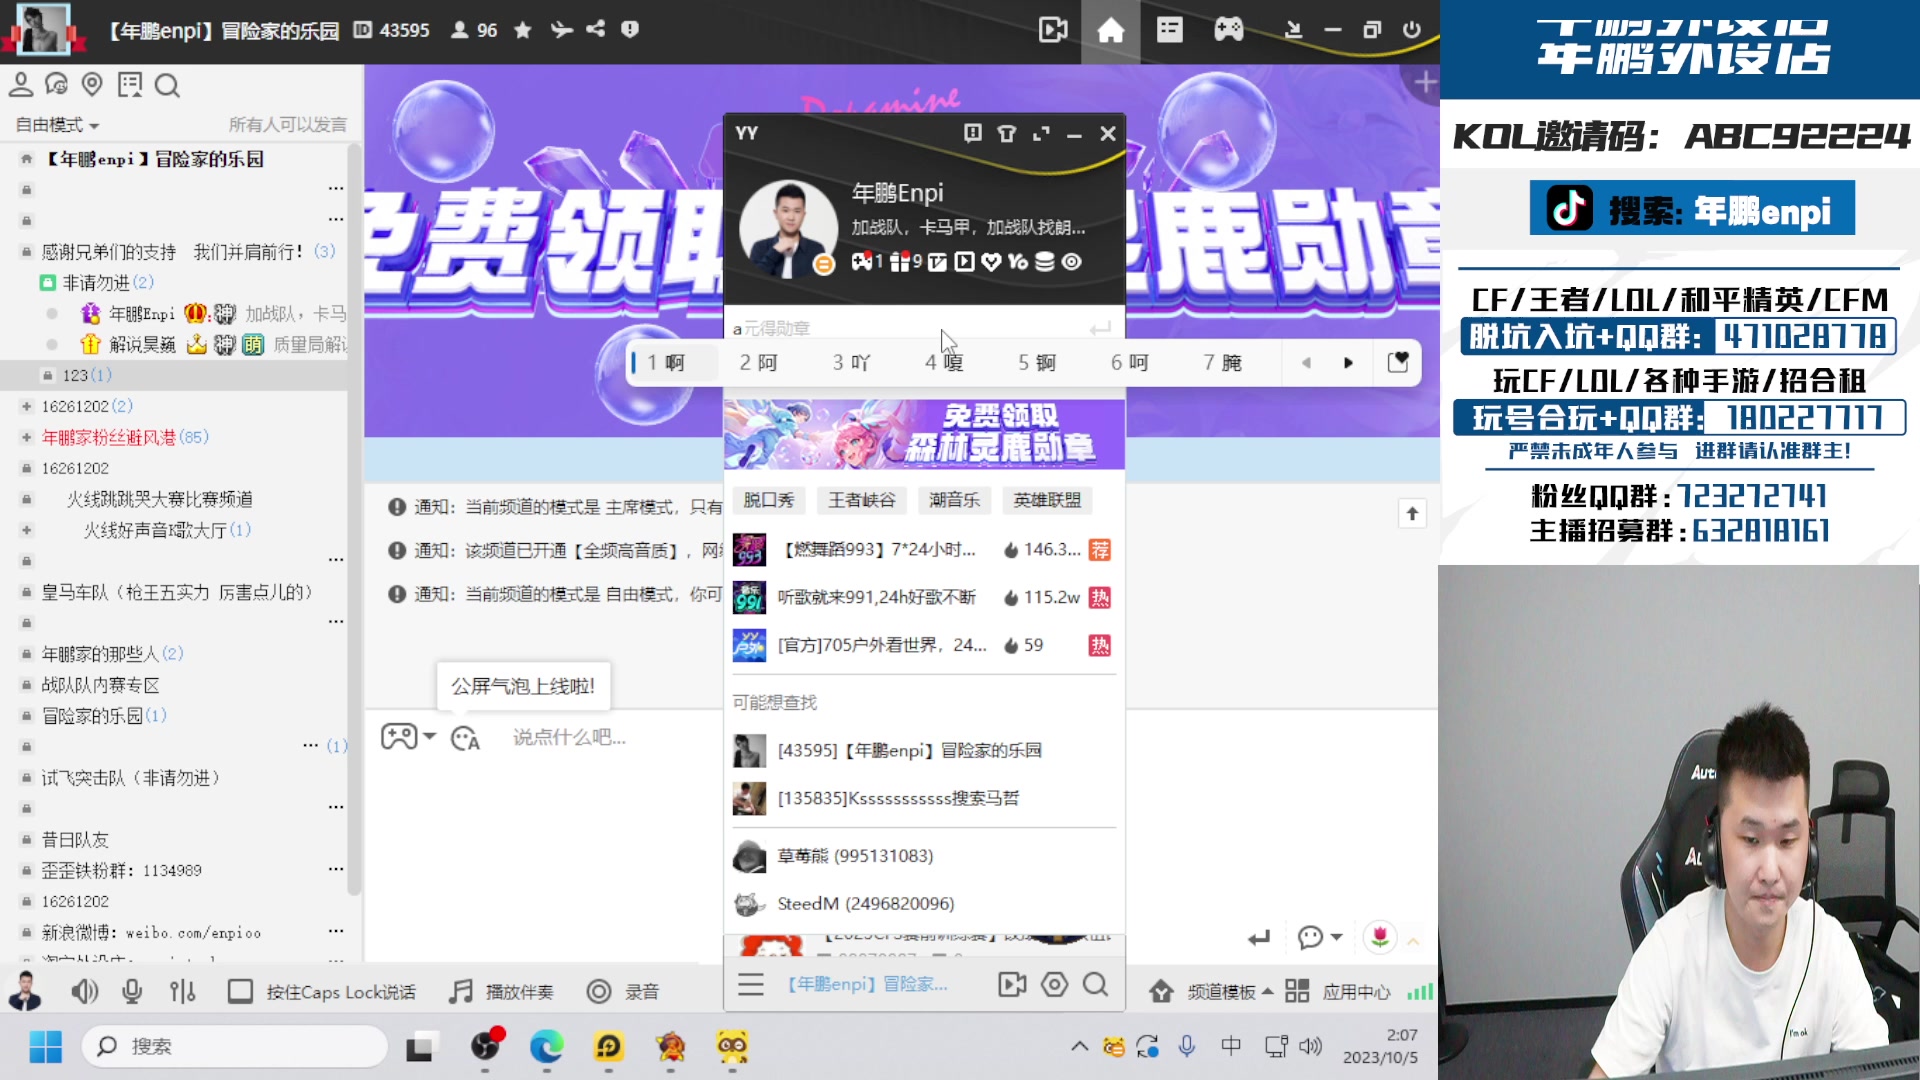Open the hexagon settings icon in YY mini window
Image resolution: width=1920 pixels, height=1080 pixels.
1054,985
